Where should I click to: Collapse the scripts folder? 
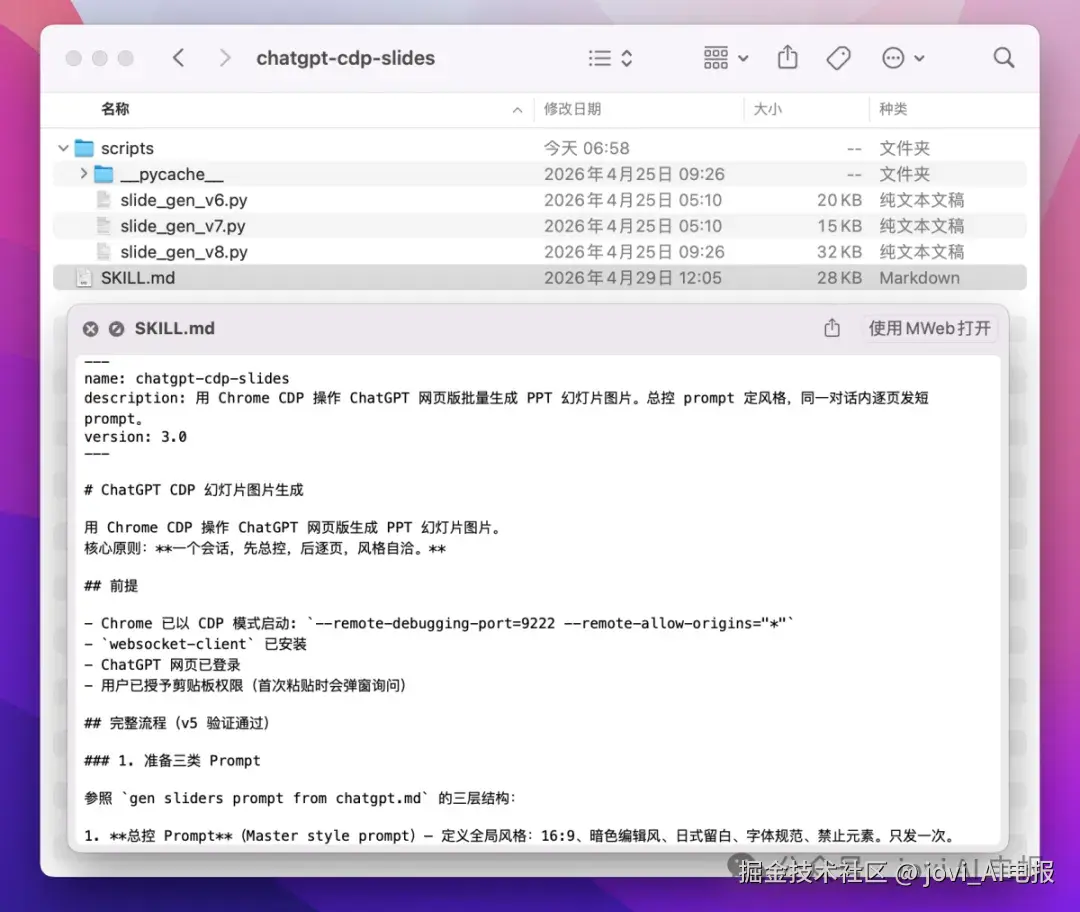63,148
